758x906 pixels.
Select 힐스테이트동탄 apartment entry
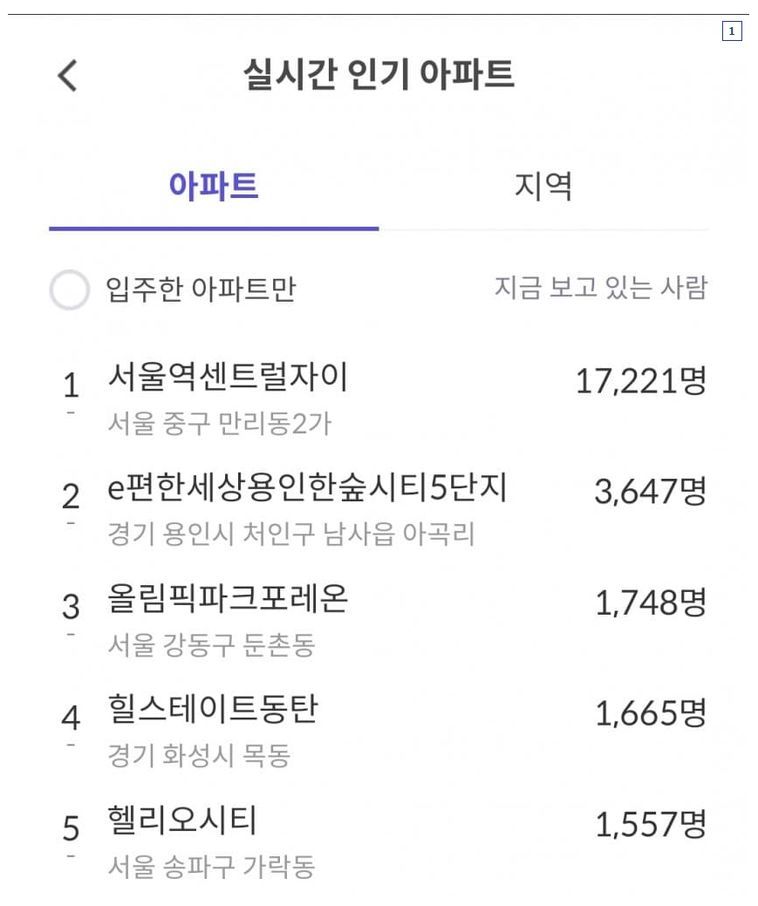pyautogui.click(x=213, y=709)
